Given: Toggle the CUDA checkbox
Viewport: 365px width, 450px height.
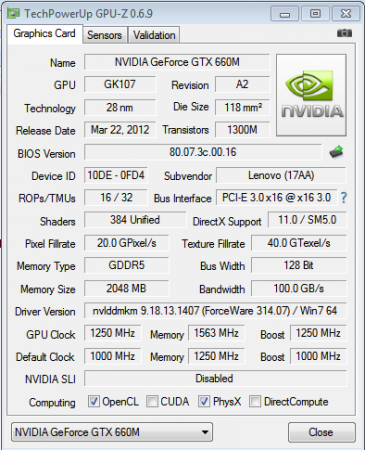Looking at the screenshot, I should point(152,401).
